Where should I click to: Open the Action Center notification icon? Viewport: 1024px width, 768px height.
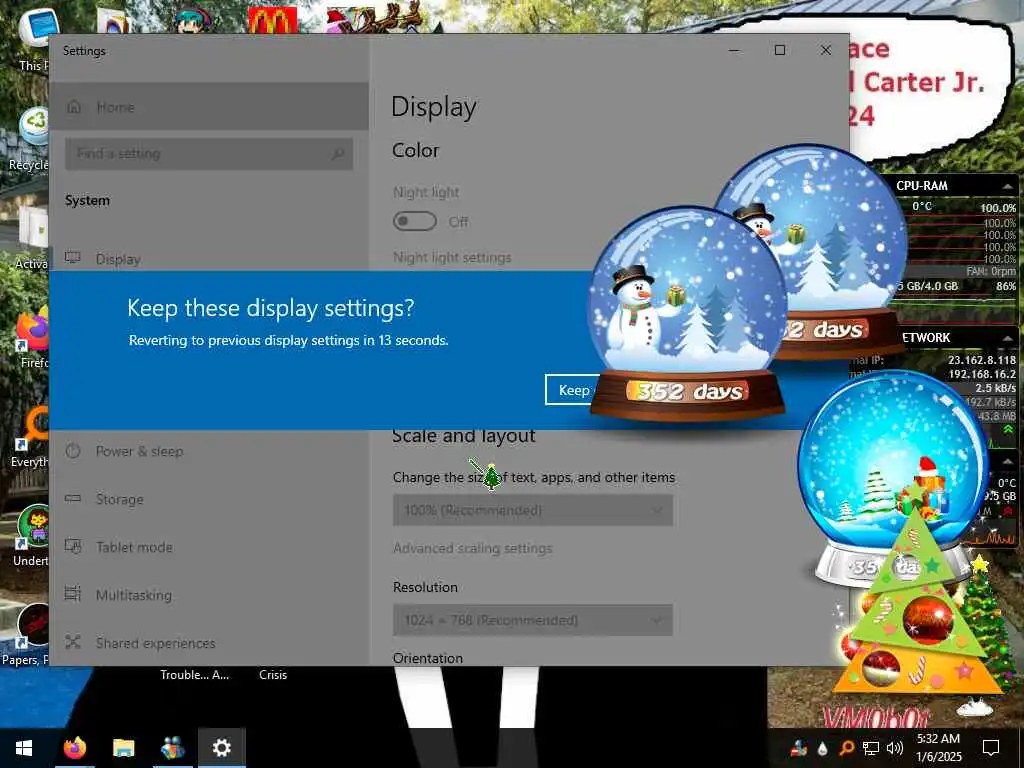point(991,748)
